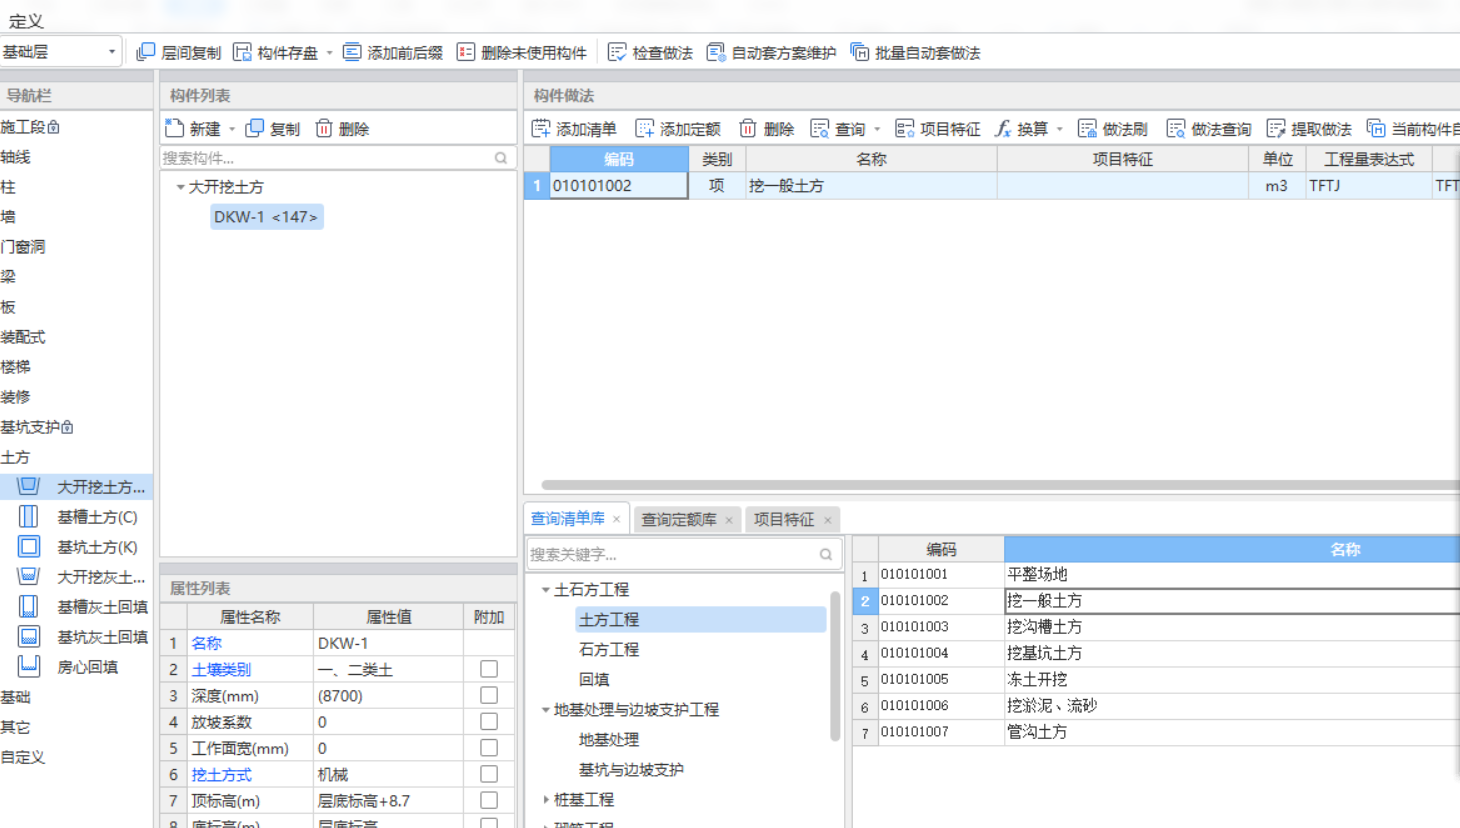Click 检查做法 icon
The width and height of the screenshot is (1460, 828).
pos(617,52)
